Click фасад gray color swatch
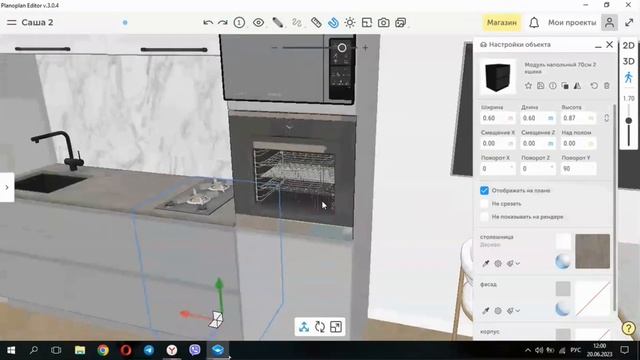 (x=563, y=289)
